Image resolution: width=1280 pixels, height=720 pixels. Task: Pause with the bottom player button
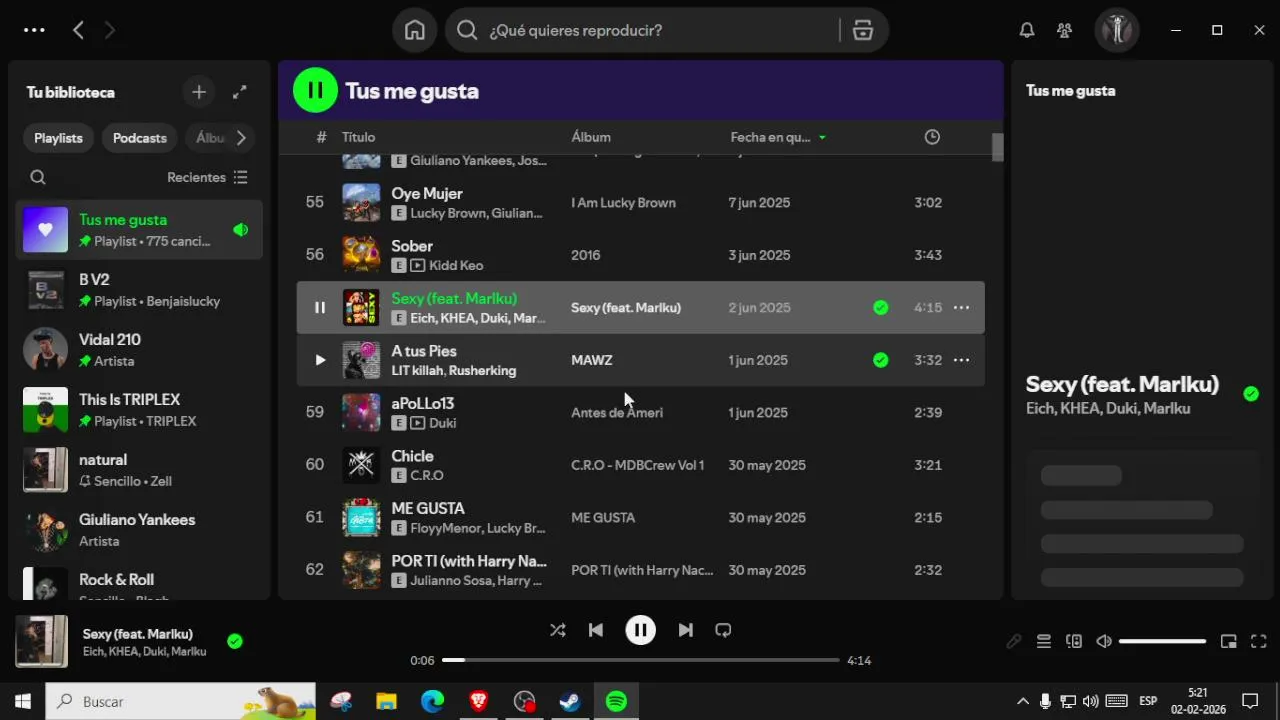point(640,630)
